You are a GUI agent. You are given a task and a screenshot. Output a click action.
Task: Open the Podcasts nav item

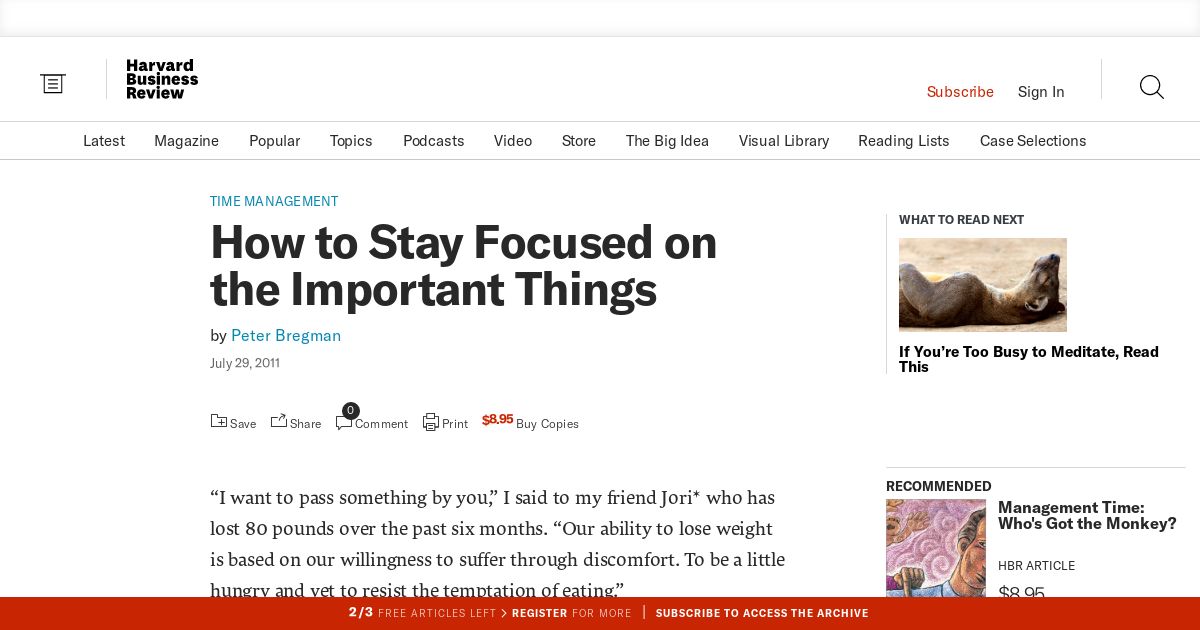click(x=434, y=141)
